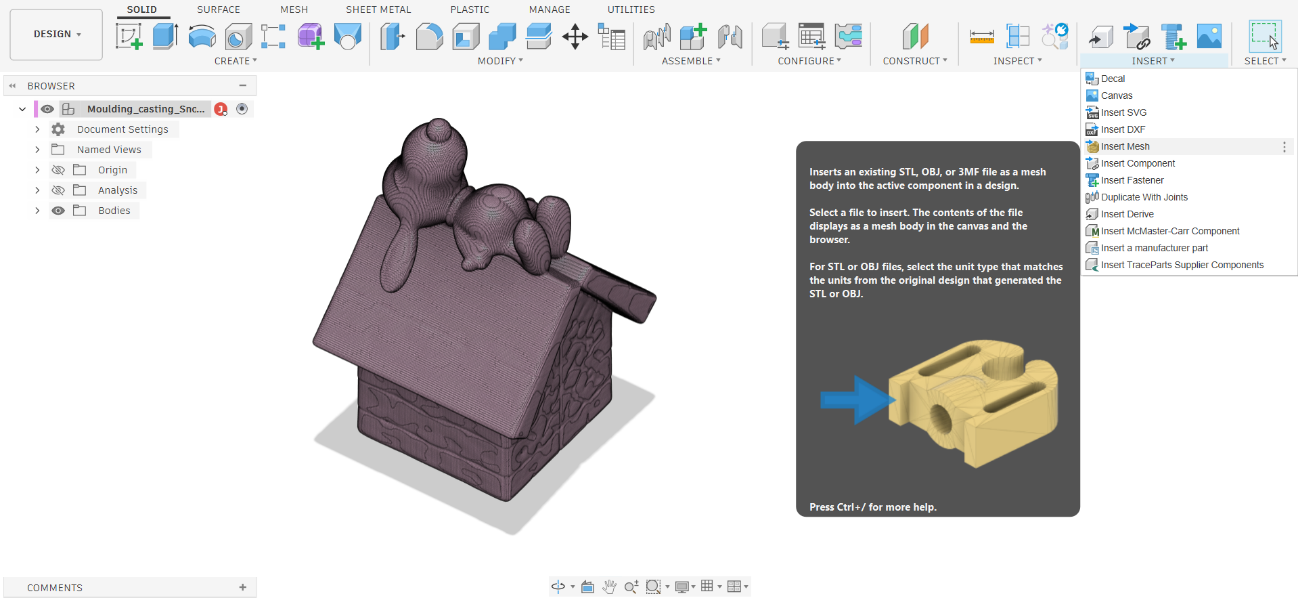Viewport: 1298px width, 600px height.
Task: Select the Pan hand tool
Action: tap(609, 586)
